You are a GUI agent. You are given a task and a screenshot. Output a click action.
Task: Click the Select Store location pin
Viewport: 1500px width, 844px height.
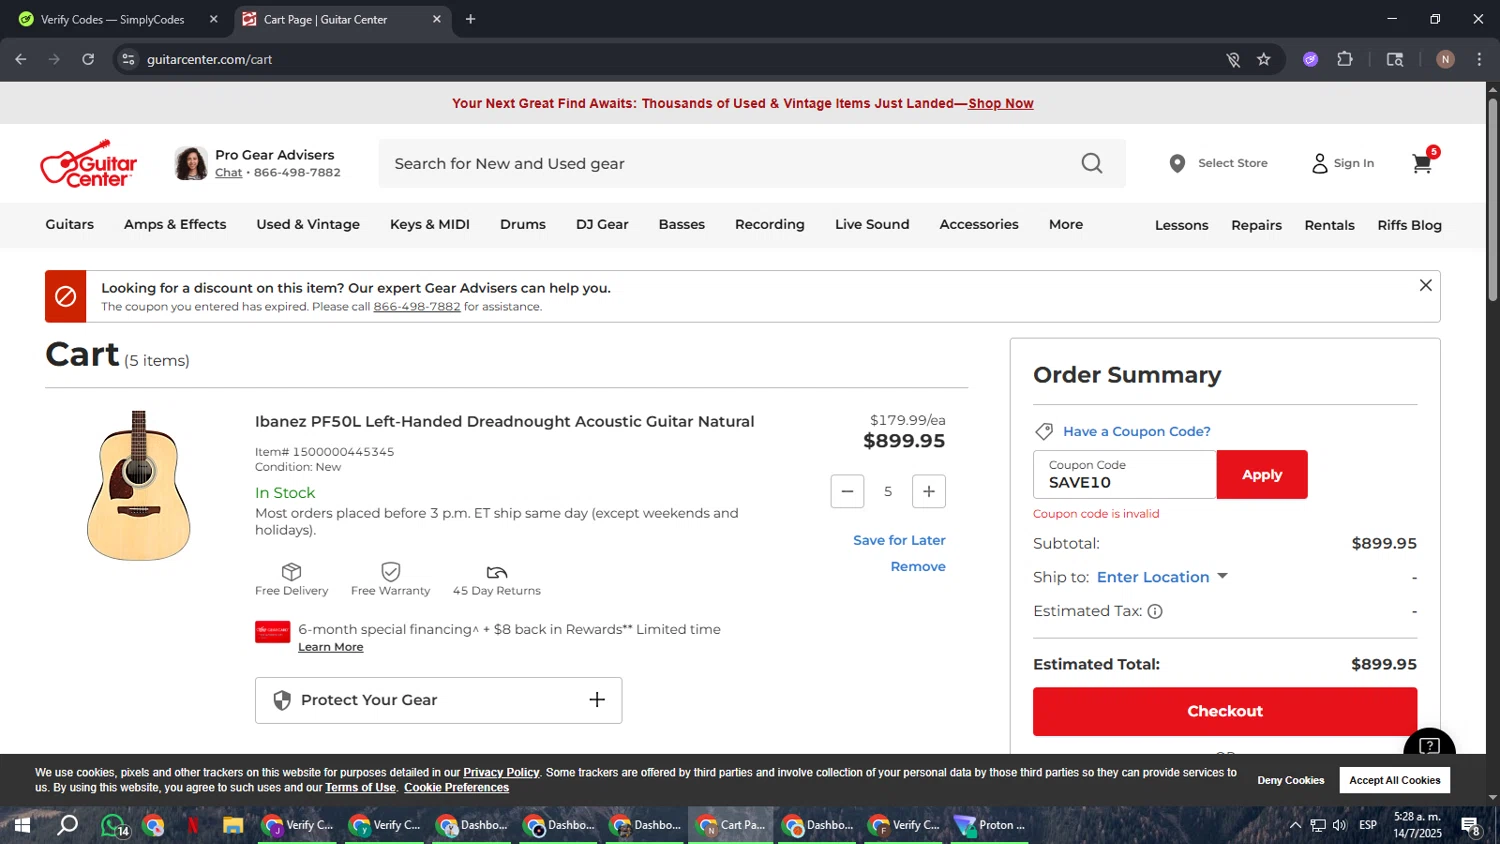pyautogui.click(x=1177, y=163)
